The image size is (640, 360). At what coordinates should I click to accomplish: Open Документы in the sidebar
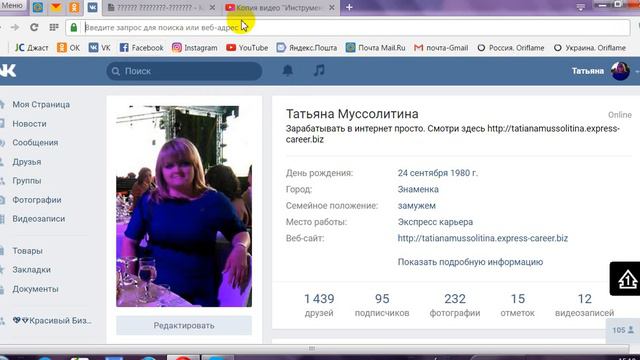[x=35, y=289]
